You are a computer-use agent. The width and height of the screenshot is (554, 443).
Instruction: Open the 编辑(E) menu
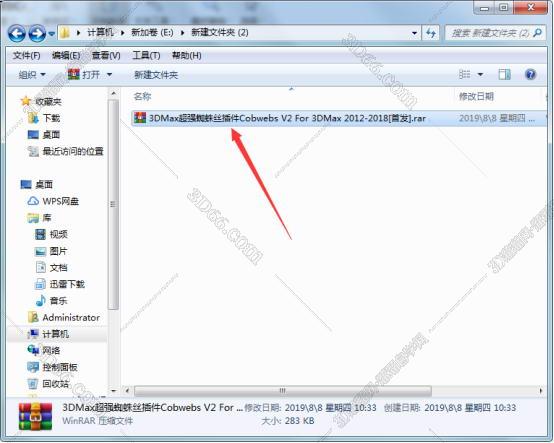point(66,55)
